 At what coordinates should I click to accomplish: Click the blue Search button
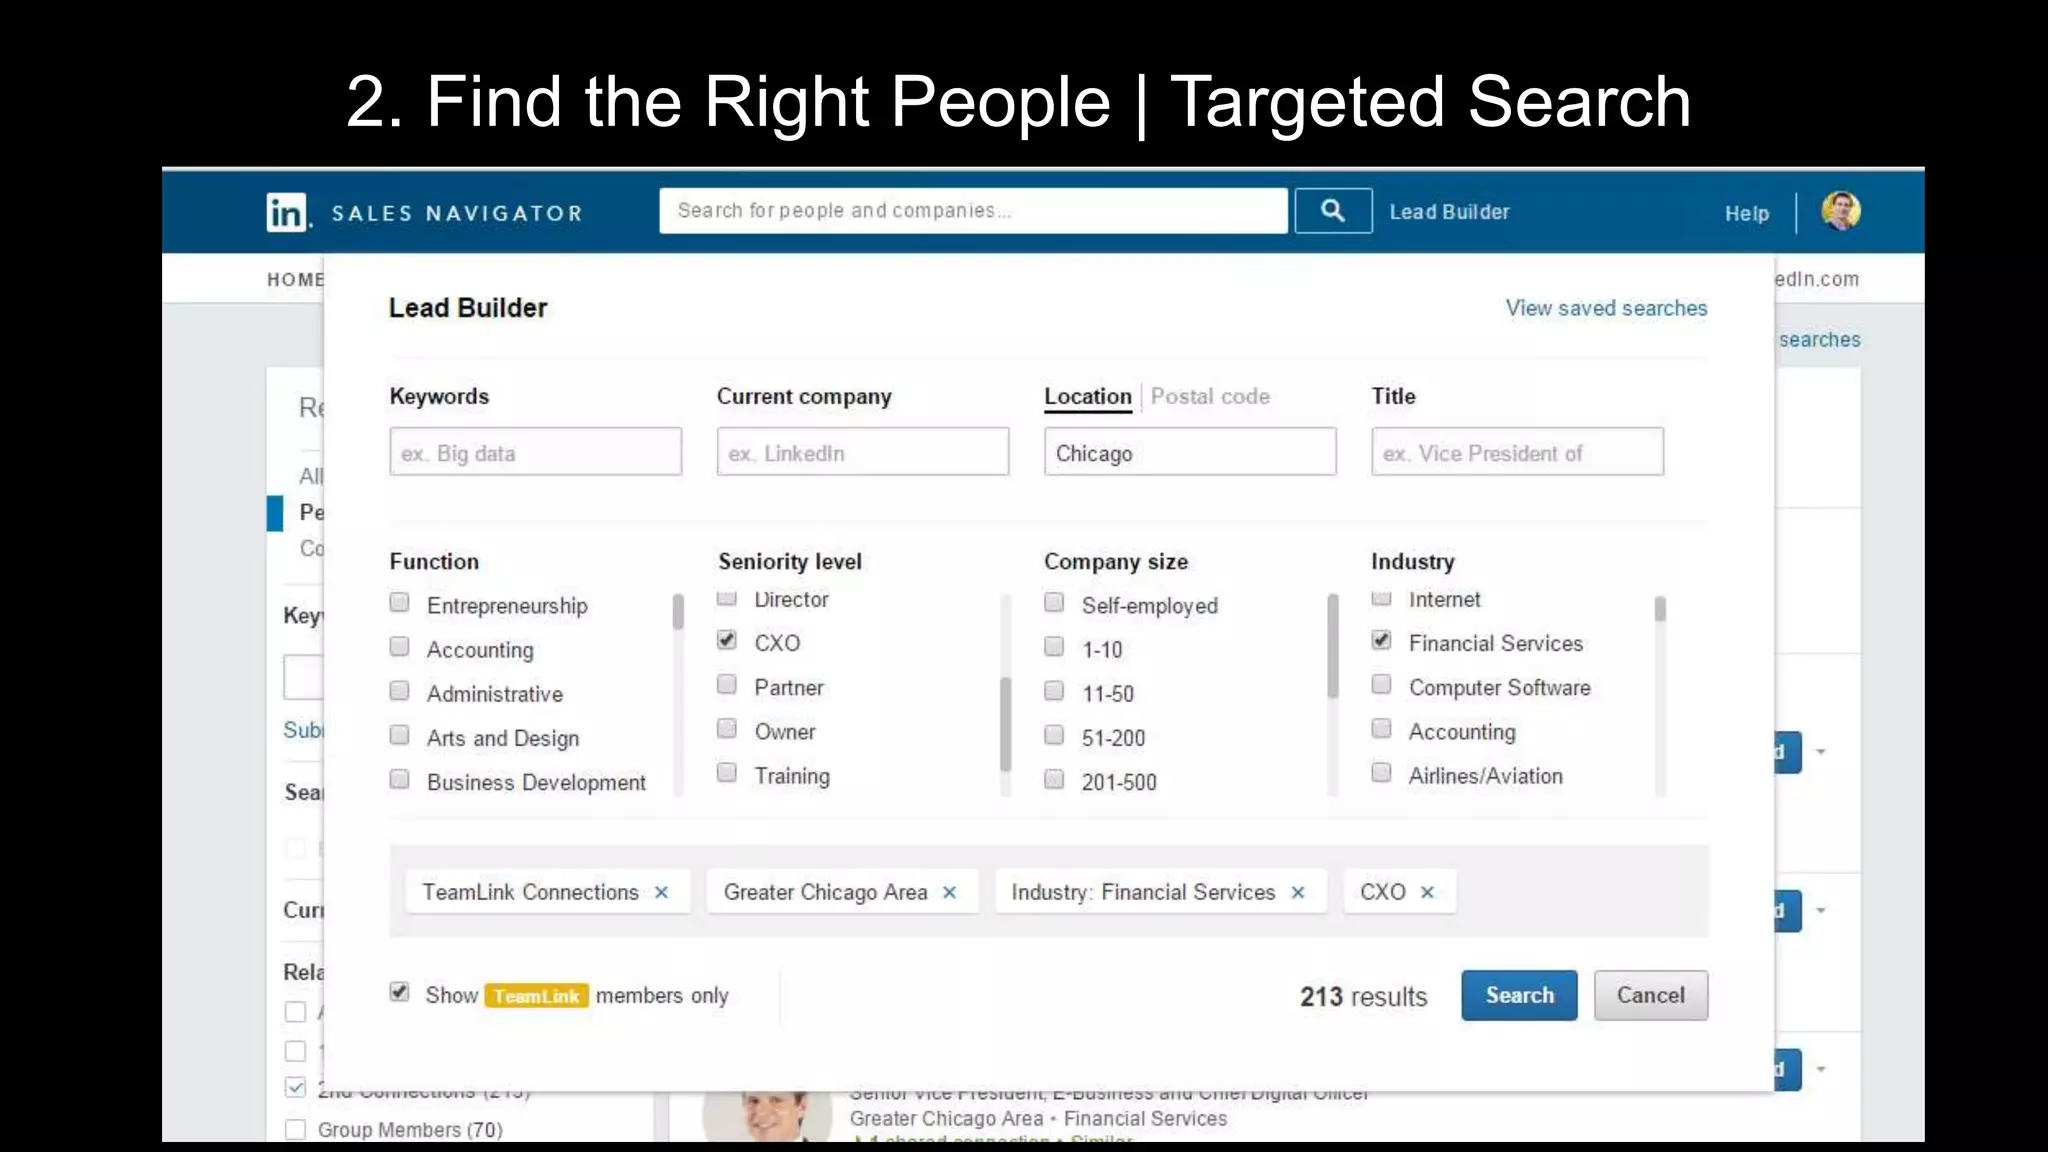[1519, 995]
